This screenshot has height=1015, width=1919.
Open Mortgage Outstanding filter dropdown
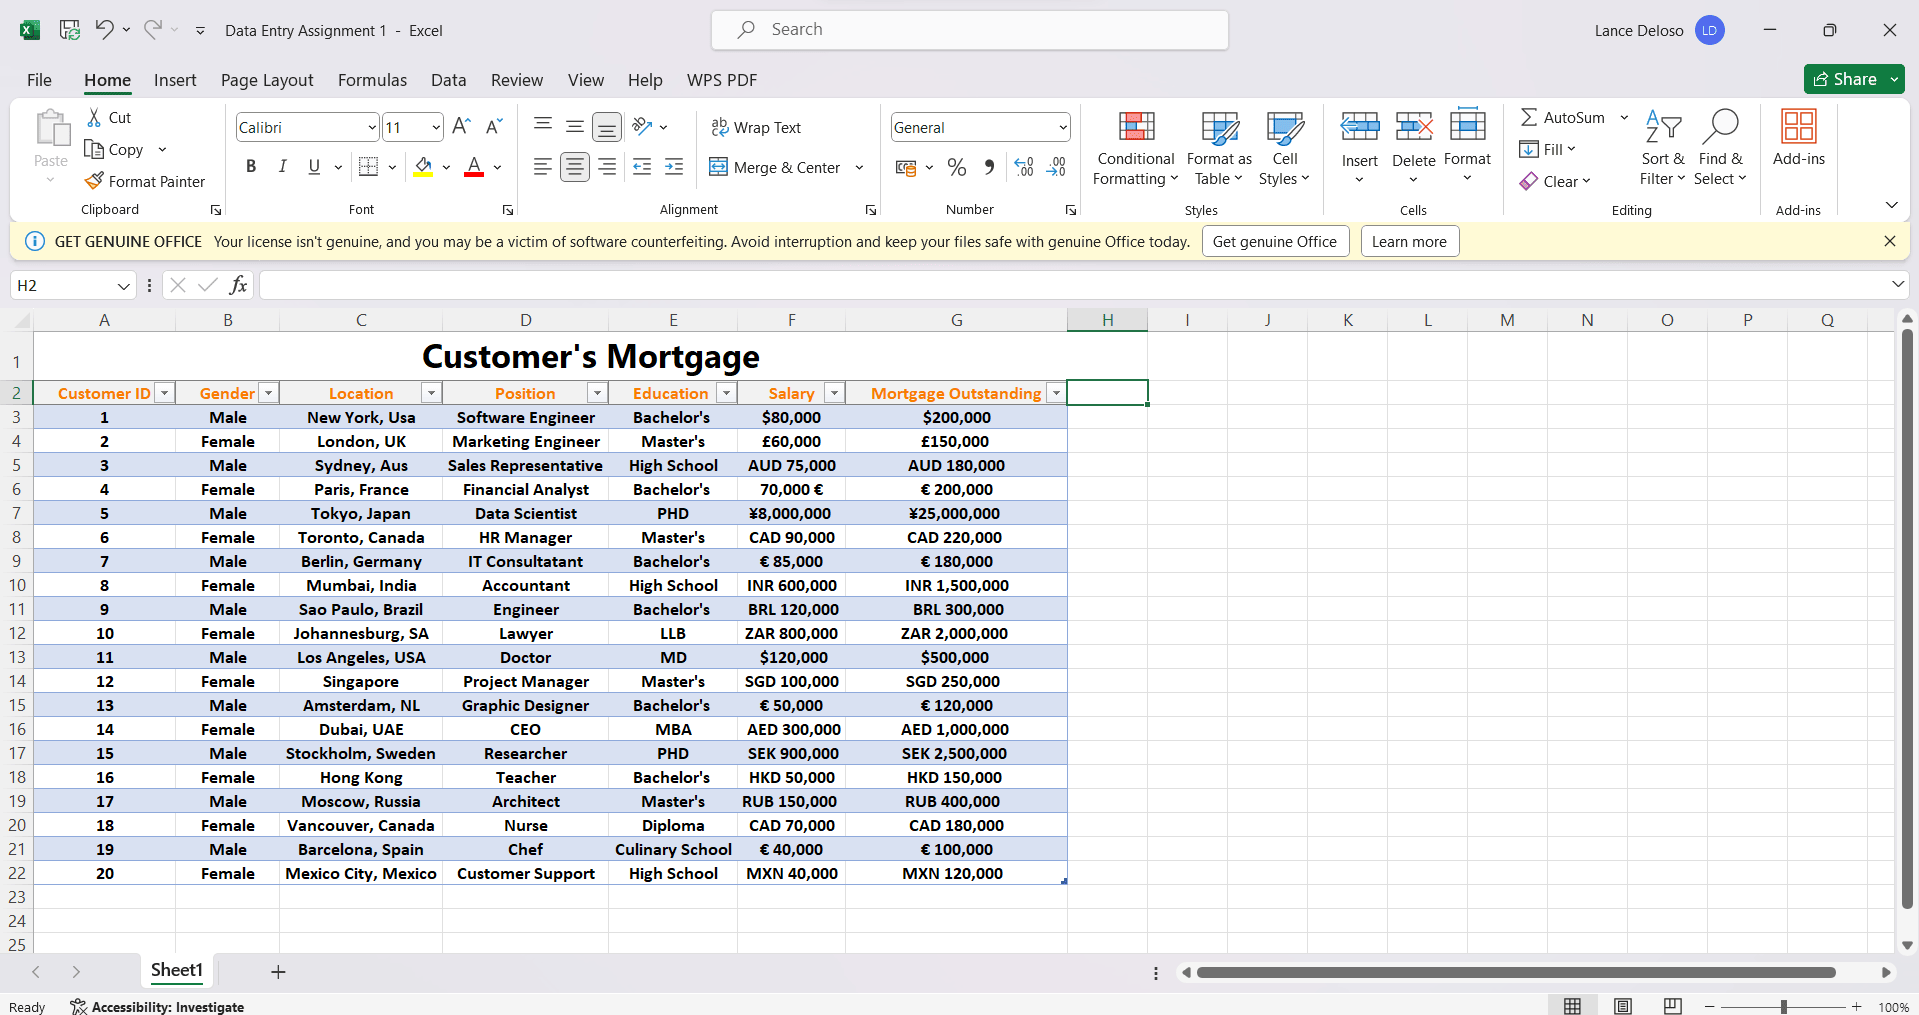coord(1056,394)
